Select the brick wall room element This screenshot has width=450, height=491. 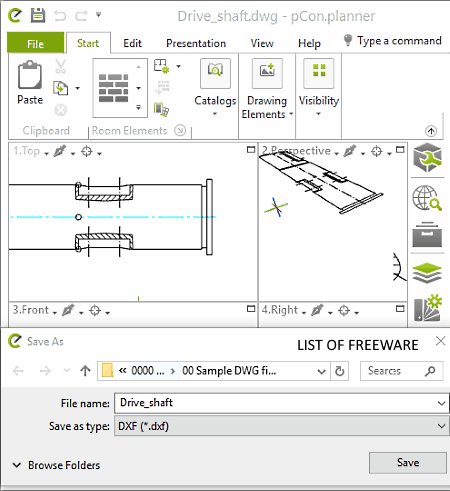click(113, 88)
